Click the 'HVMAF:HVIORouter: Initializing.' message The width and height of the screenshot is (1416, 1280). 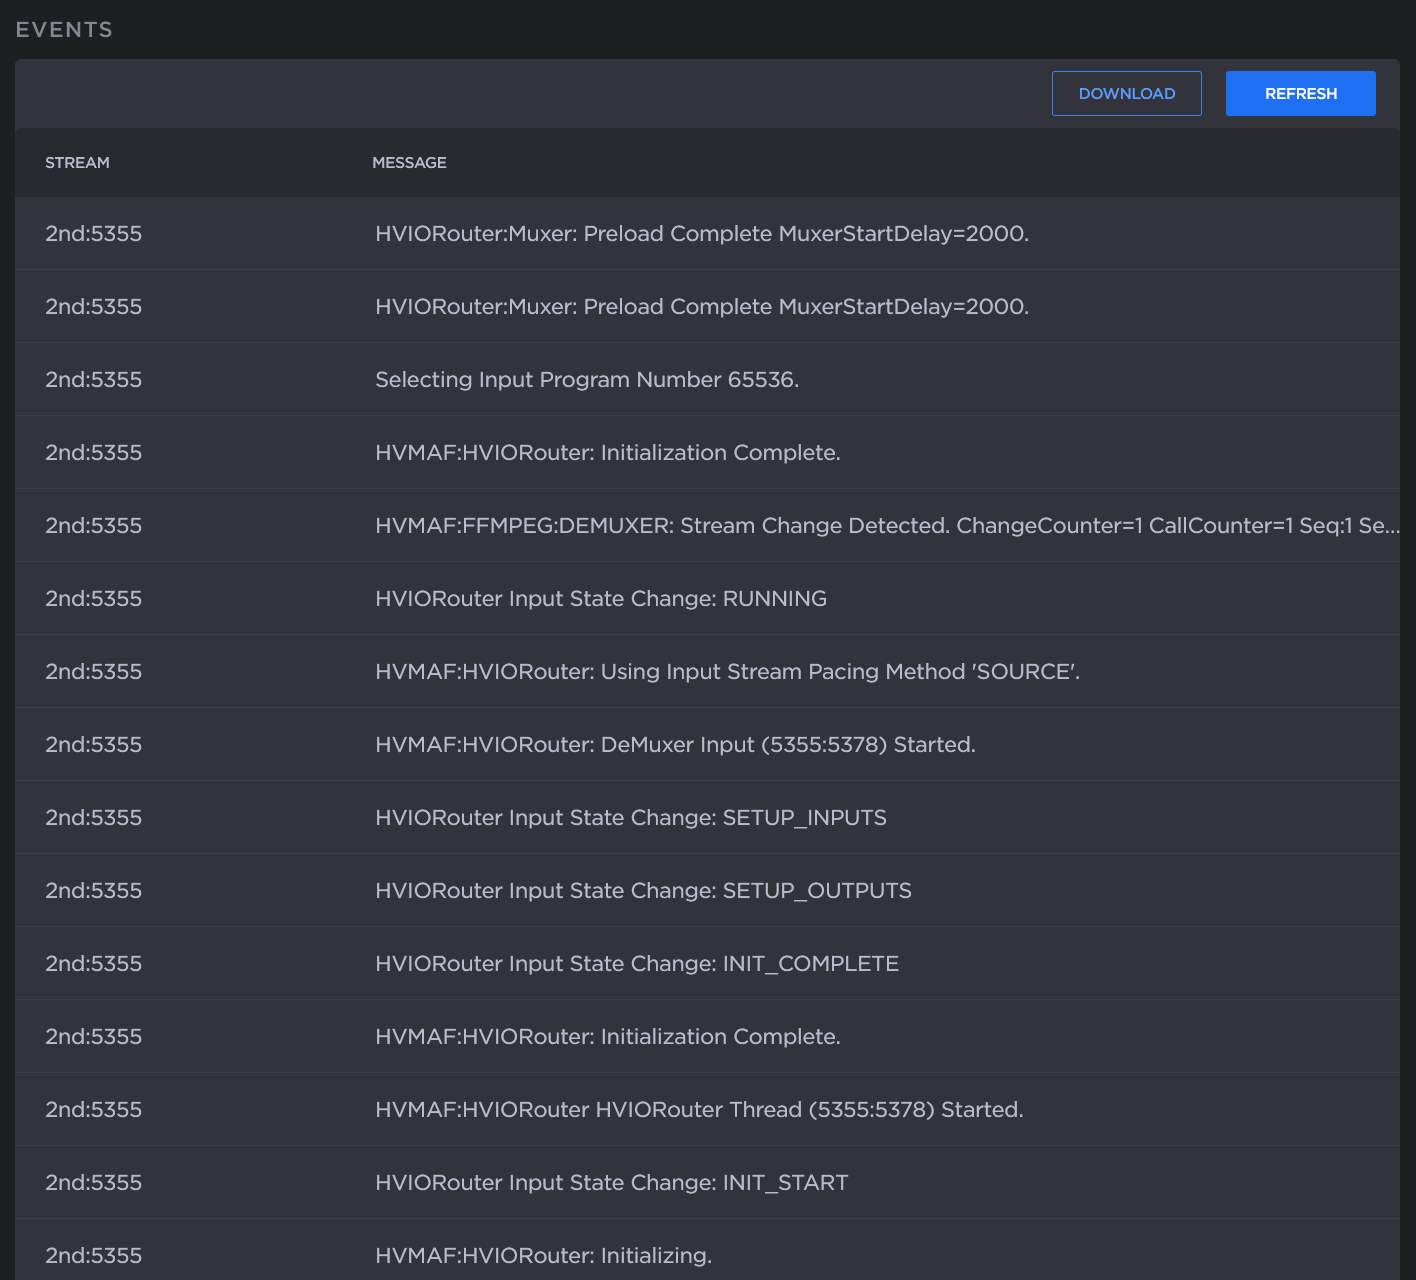coord(543,1256)
